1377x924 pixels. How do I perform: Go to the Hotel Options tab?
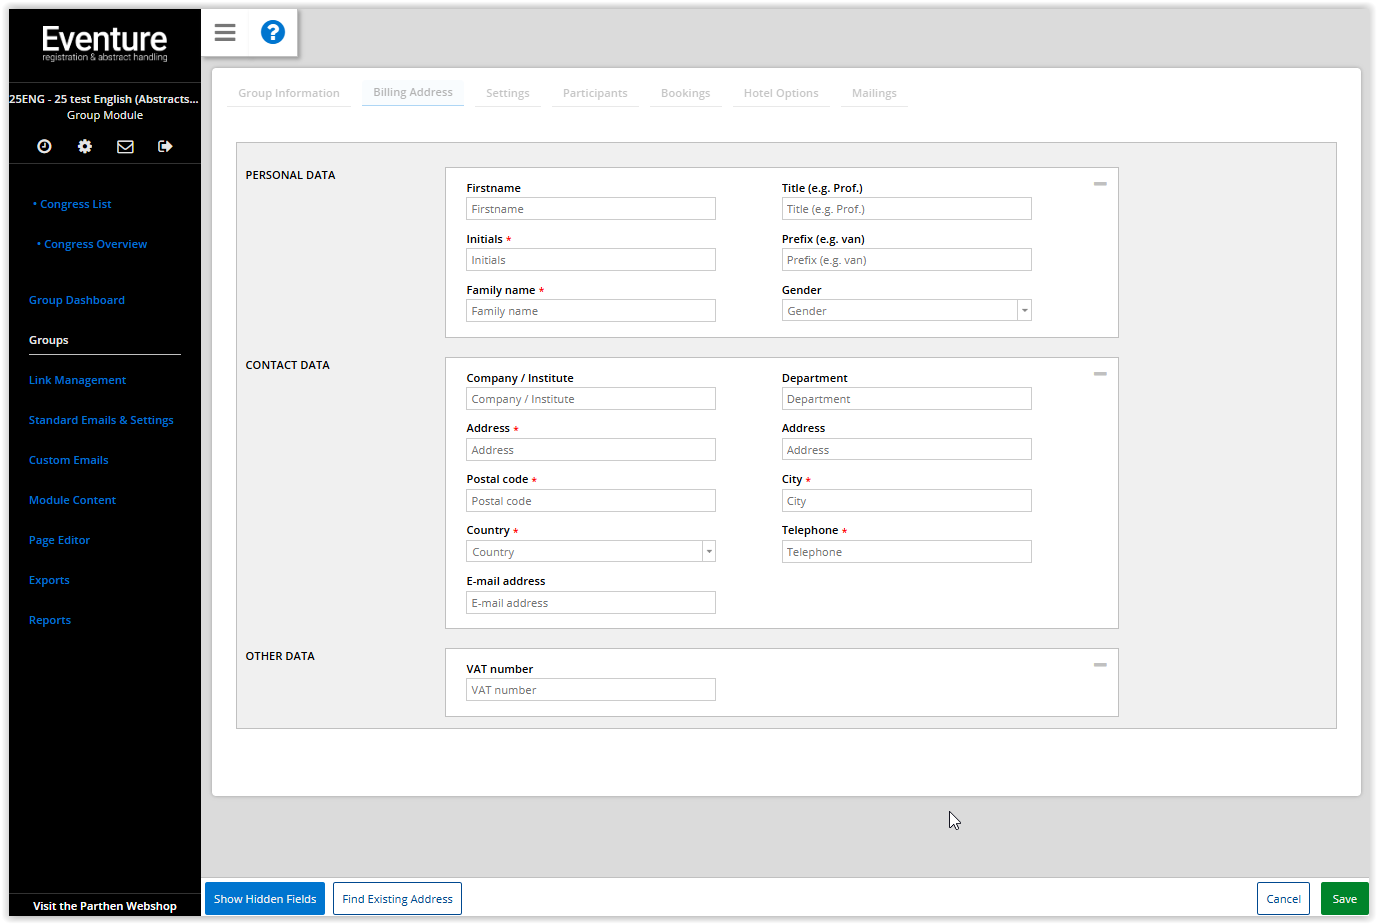pyautogui.click(x=781, y=93)
